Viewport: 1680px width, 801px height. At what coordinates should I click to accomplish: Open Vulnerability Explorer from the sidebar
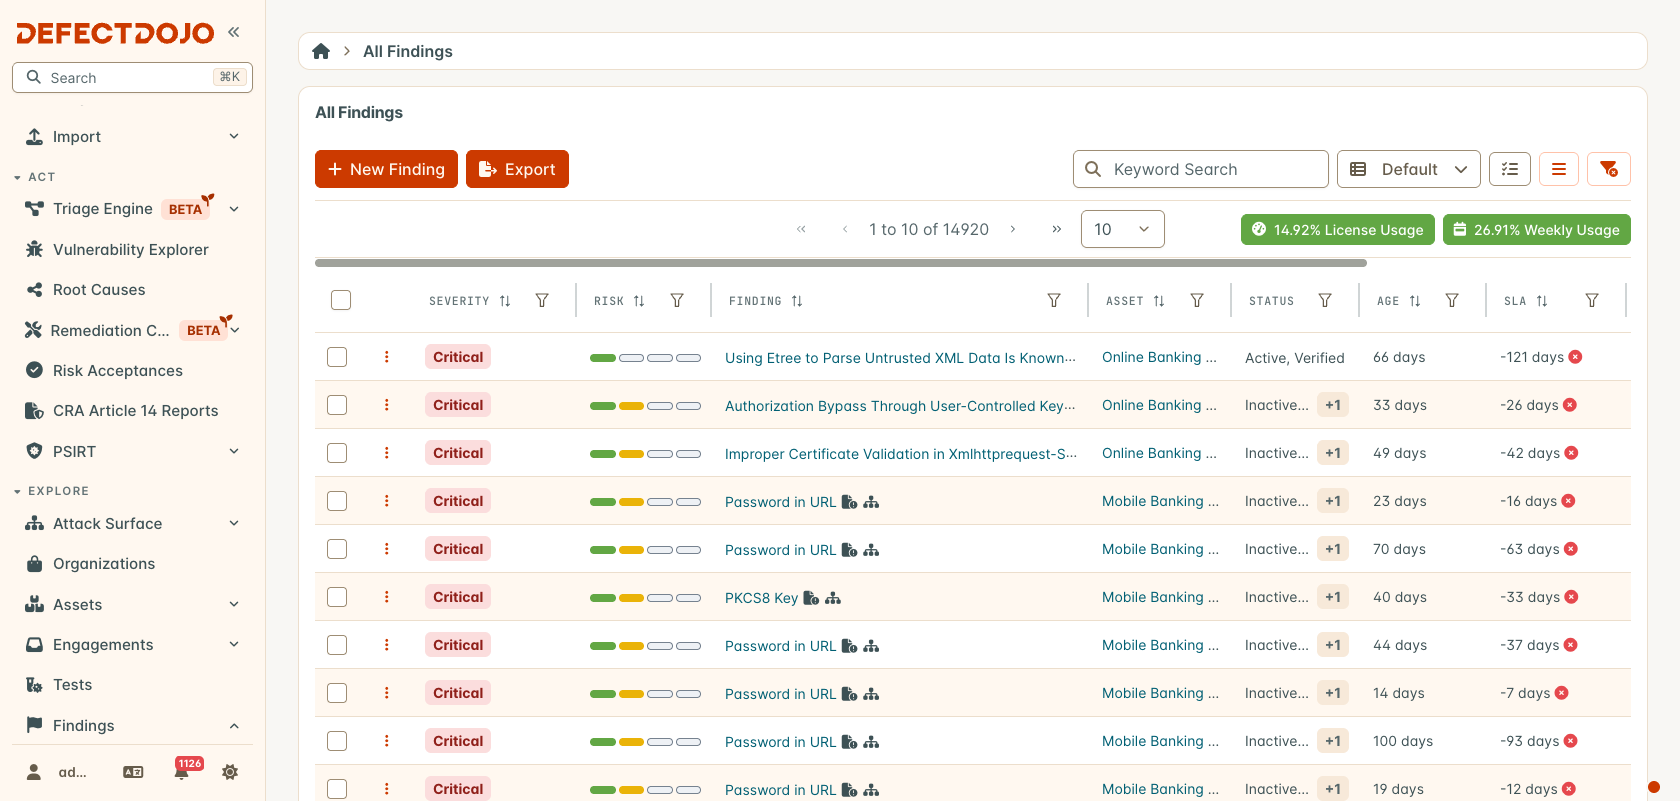[131, 250]
